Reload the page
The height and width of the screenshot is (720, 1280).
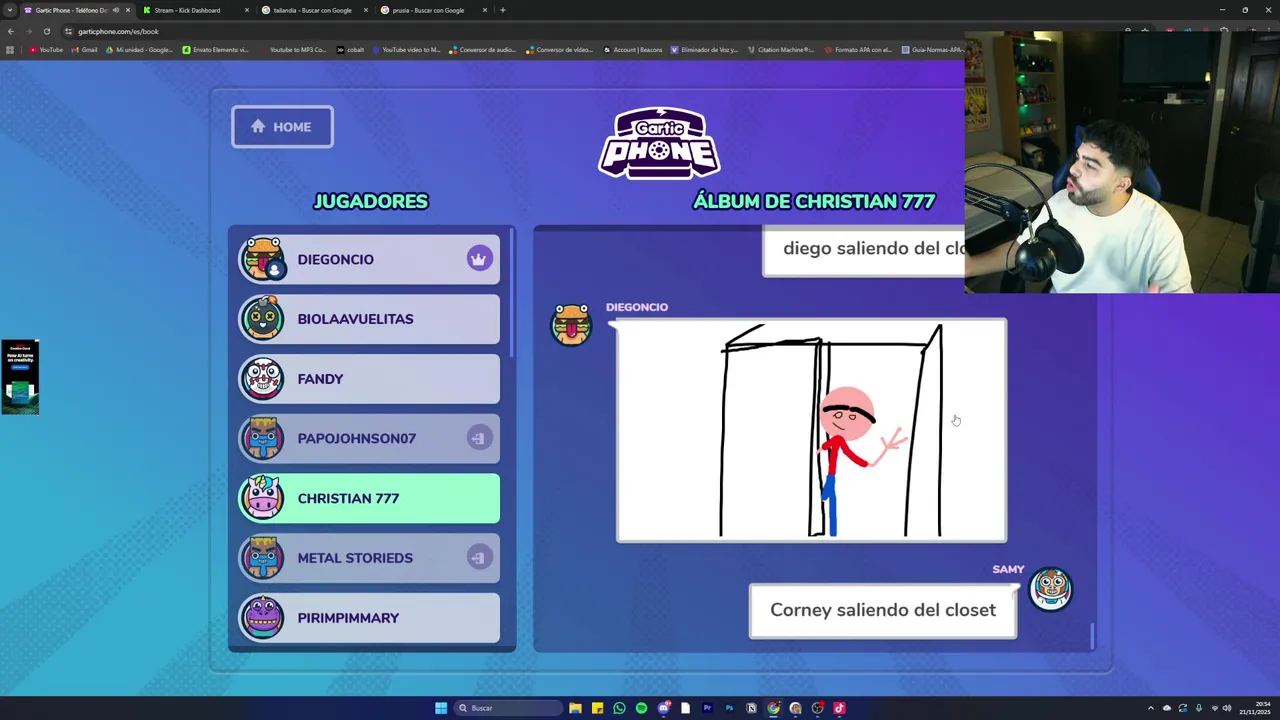46,31
